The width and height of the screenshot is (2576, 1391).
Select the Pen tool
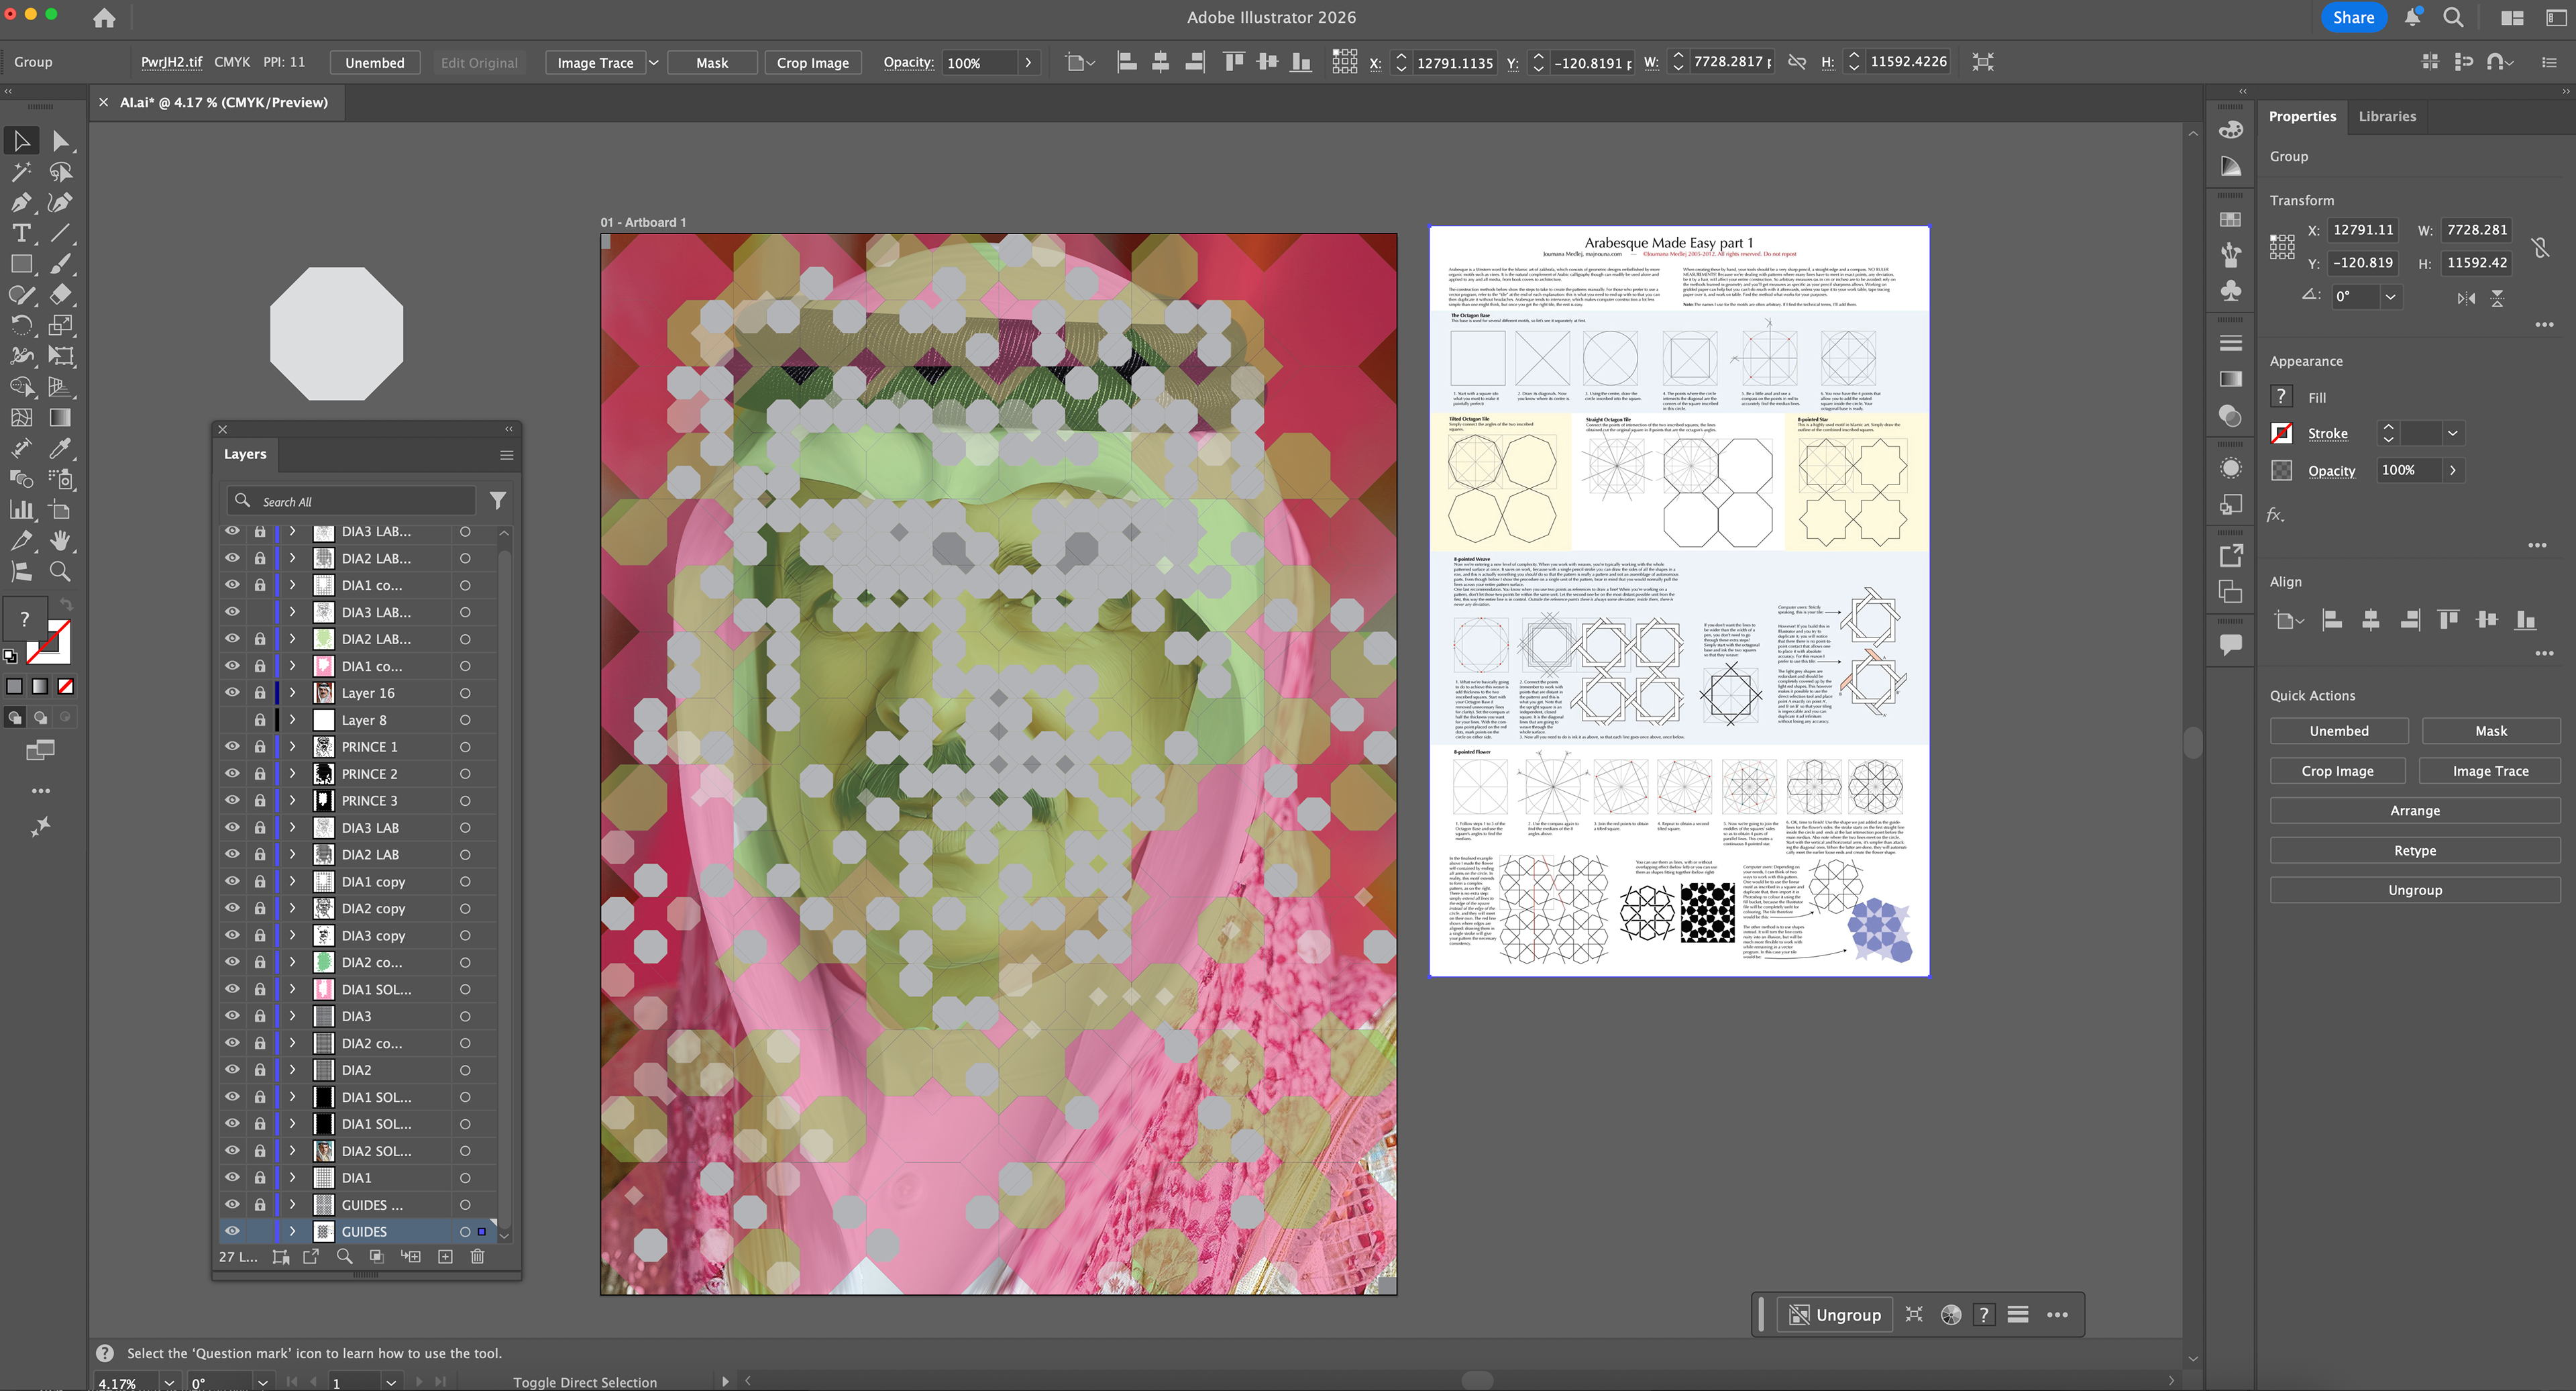pyautogui.click(x=21, y=203)
